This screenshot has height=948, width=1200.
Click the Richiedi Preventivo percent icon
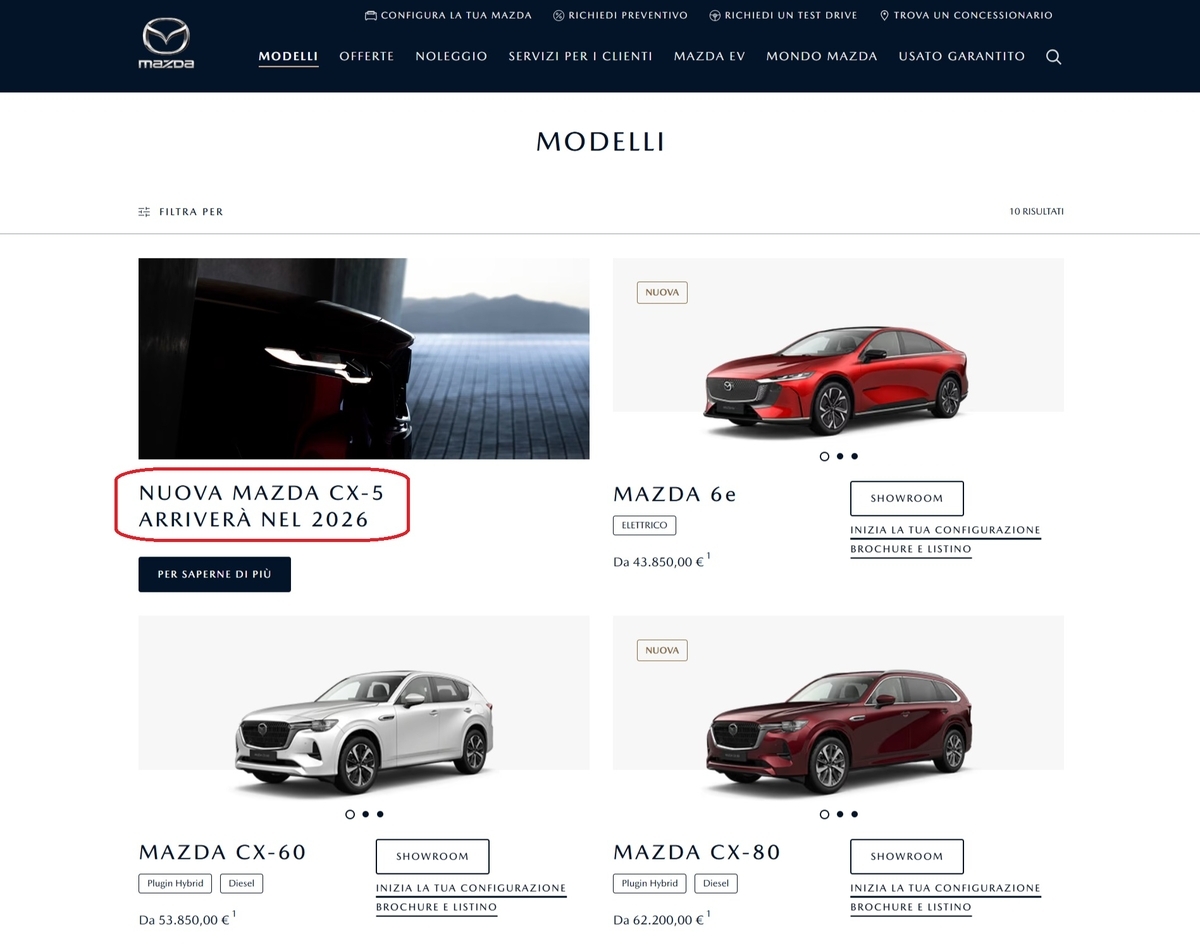coord(558,16)
